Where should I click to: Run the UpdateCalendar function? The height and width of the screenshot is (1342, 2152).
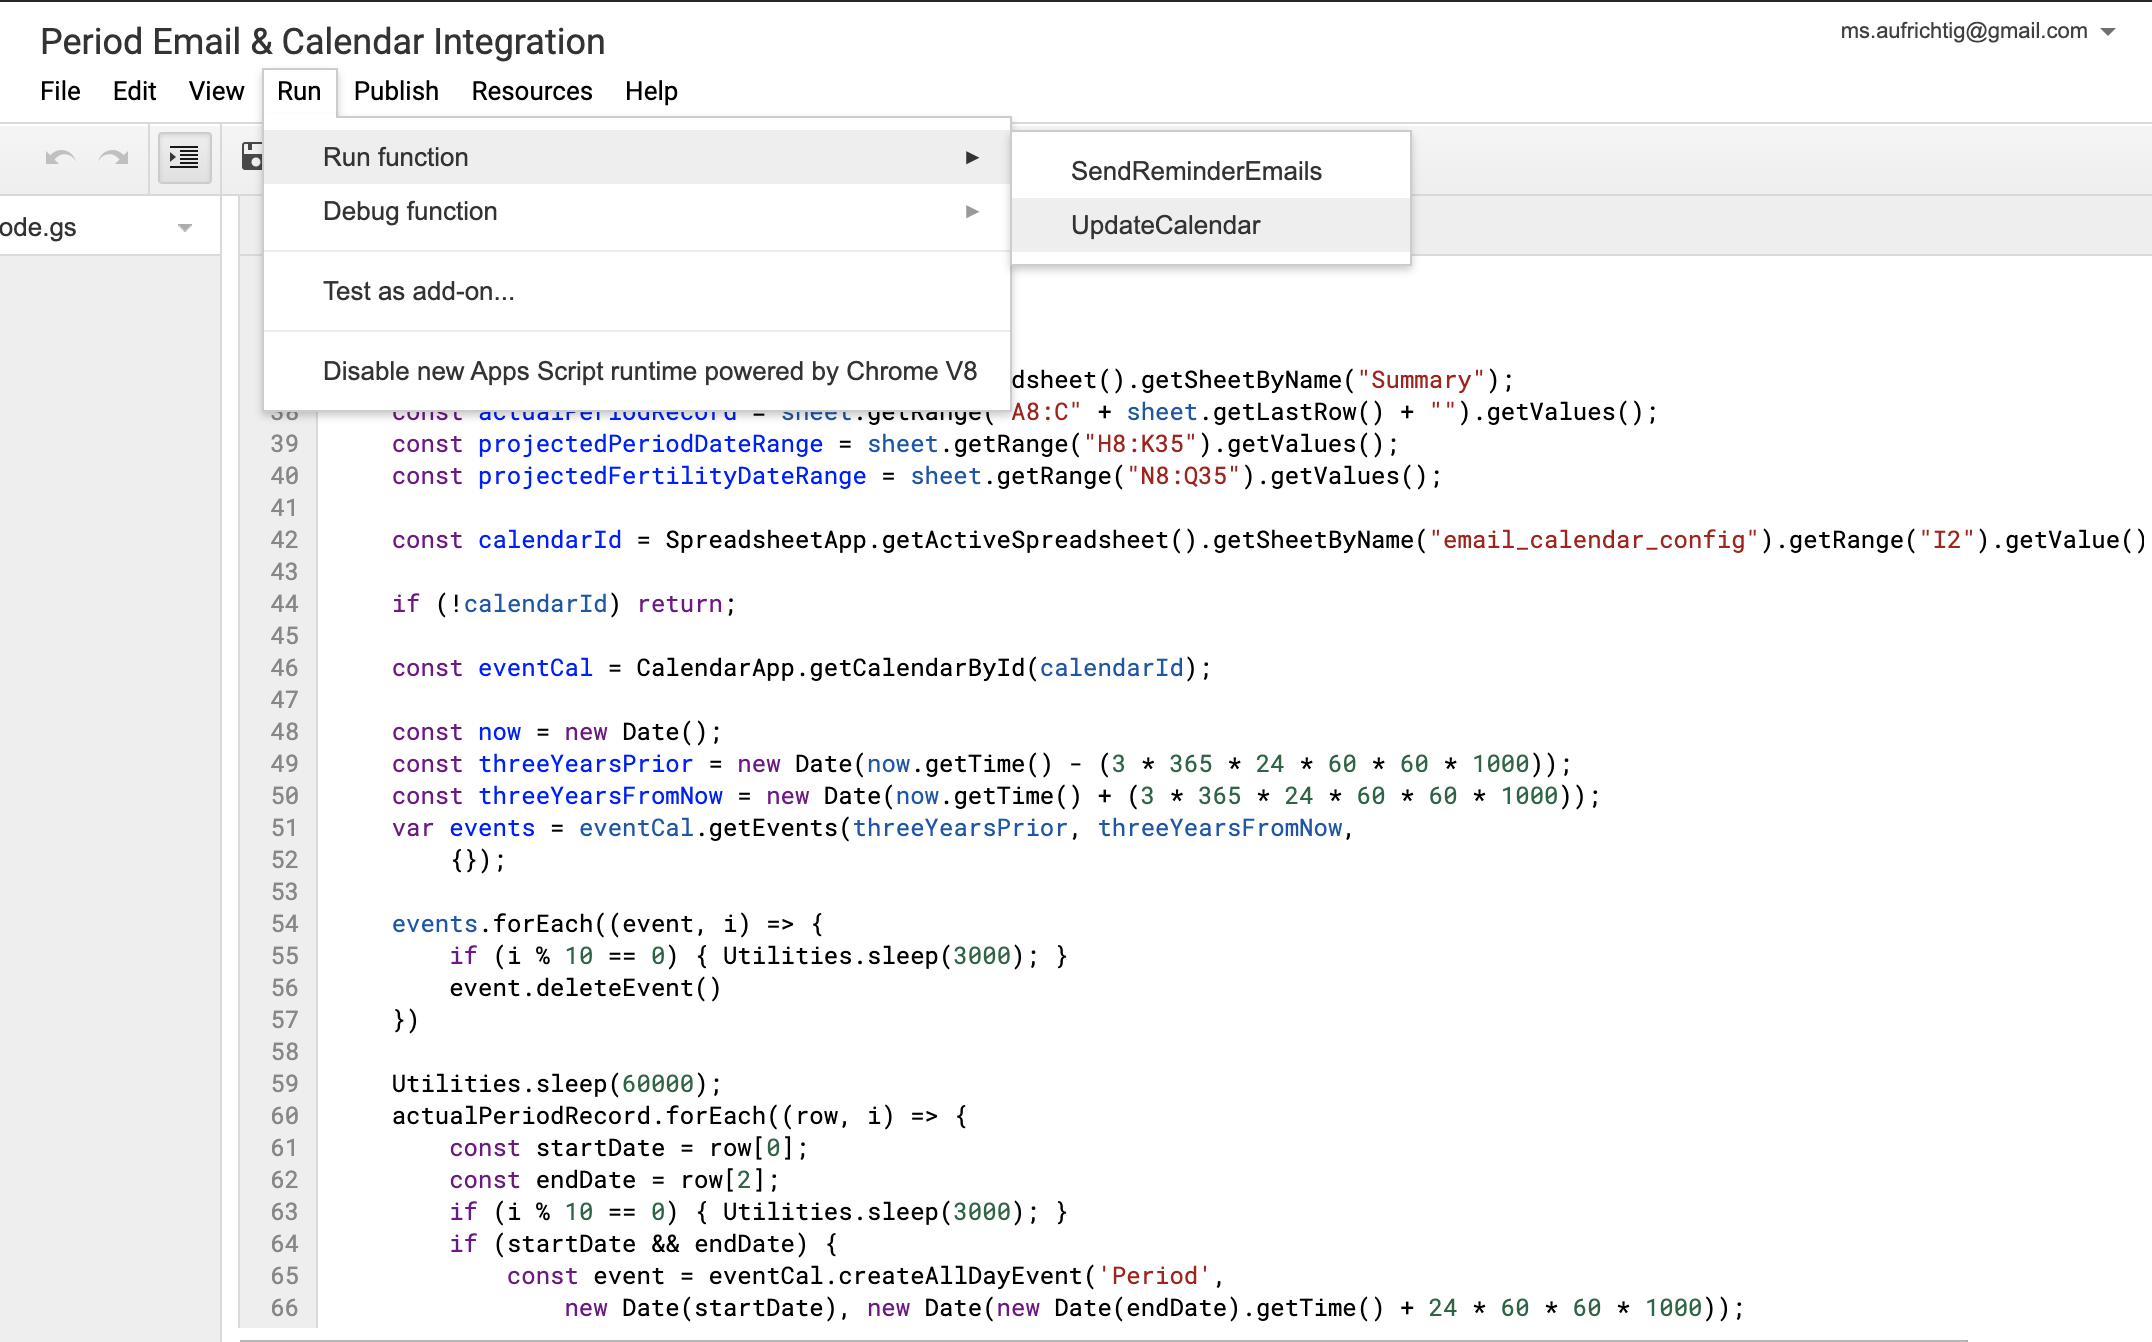click(x=1211, y=225)
